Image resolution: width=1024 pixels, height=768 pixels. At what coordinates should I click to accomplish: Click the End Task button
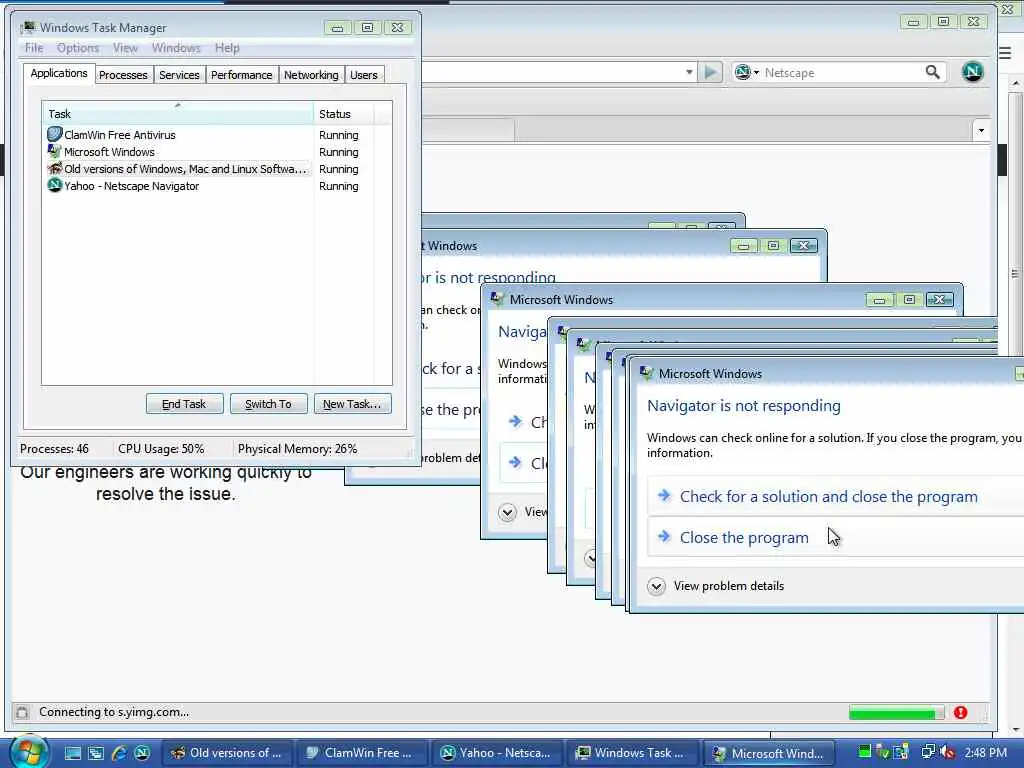tap(184, 404)
